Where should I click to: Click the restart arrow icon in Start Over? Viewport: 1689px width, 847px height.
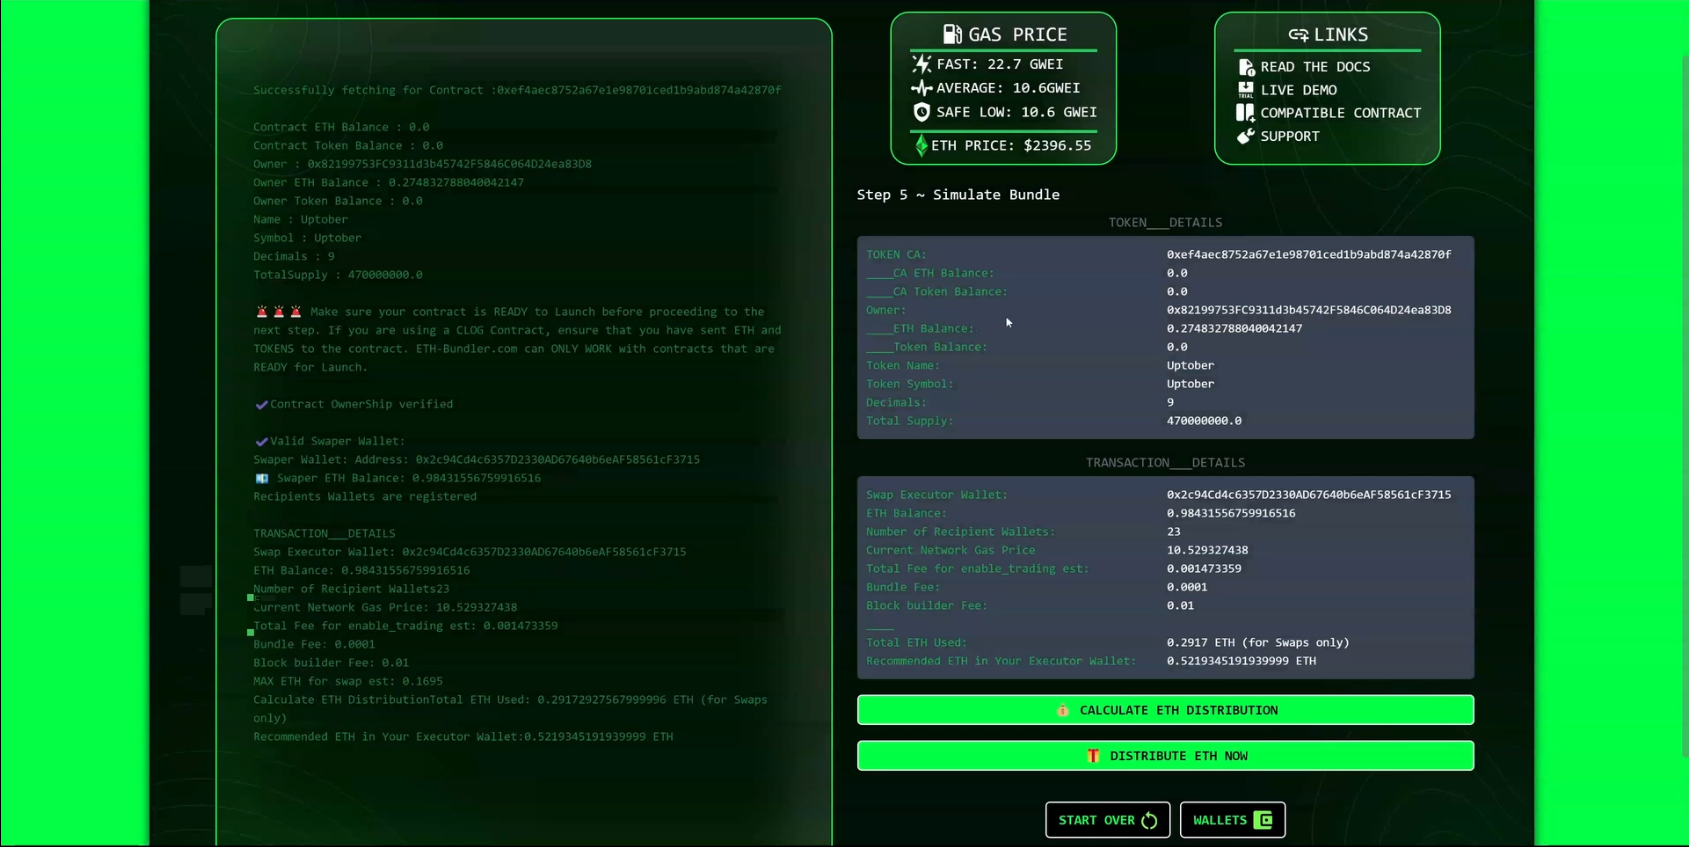tap(1149, 821)
